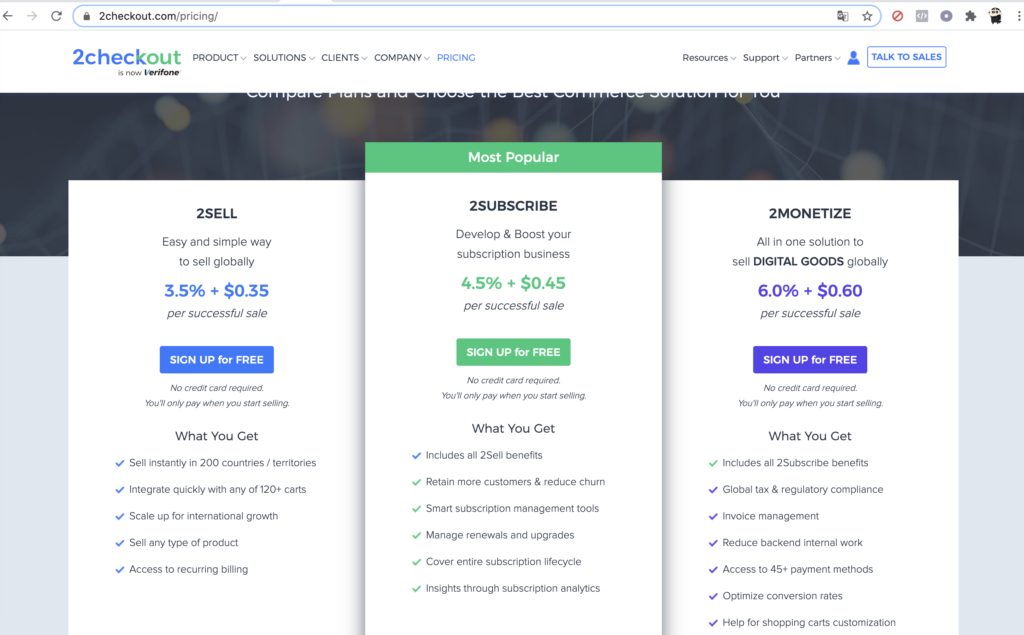
Task: Click the 3.5% + $0.35 price
Action: pyautogui.click(x=217, y=291)
